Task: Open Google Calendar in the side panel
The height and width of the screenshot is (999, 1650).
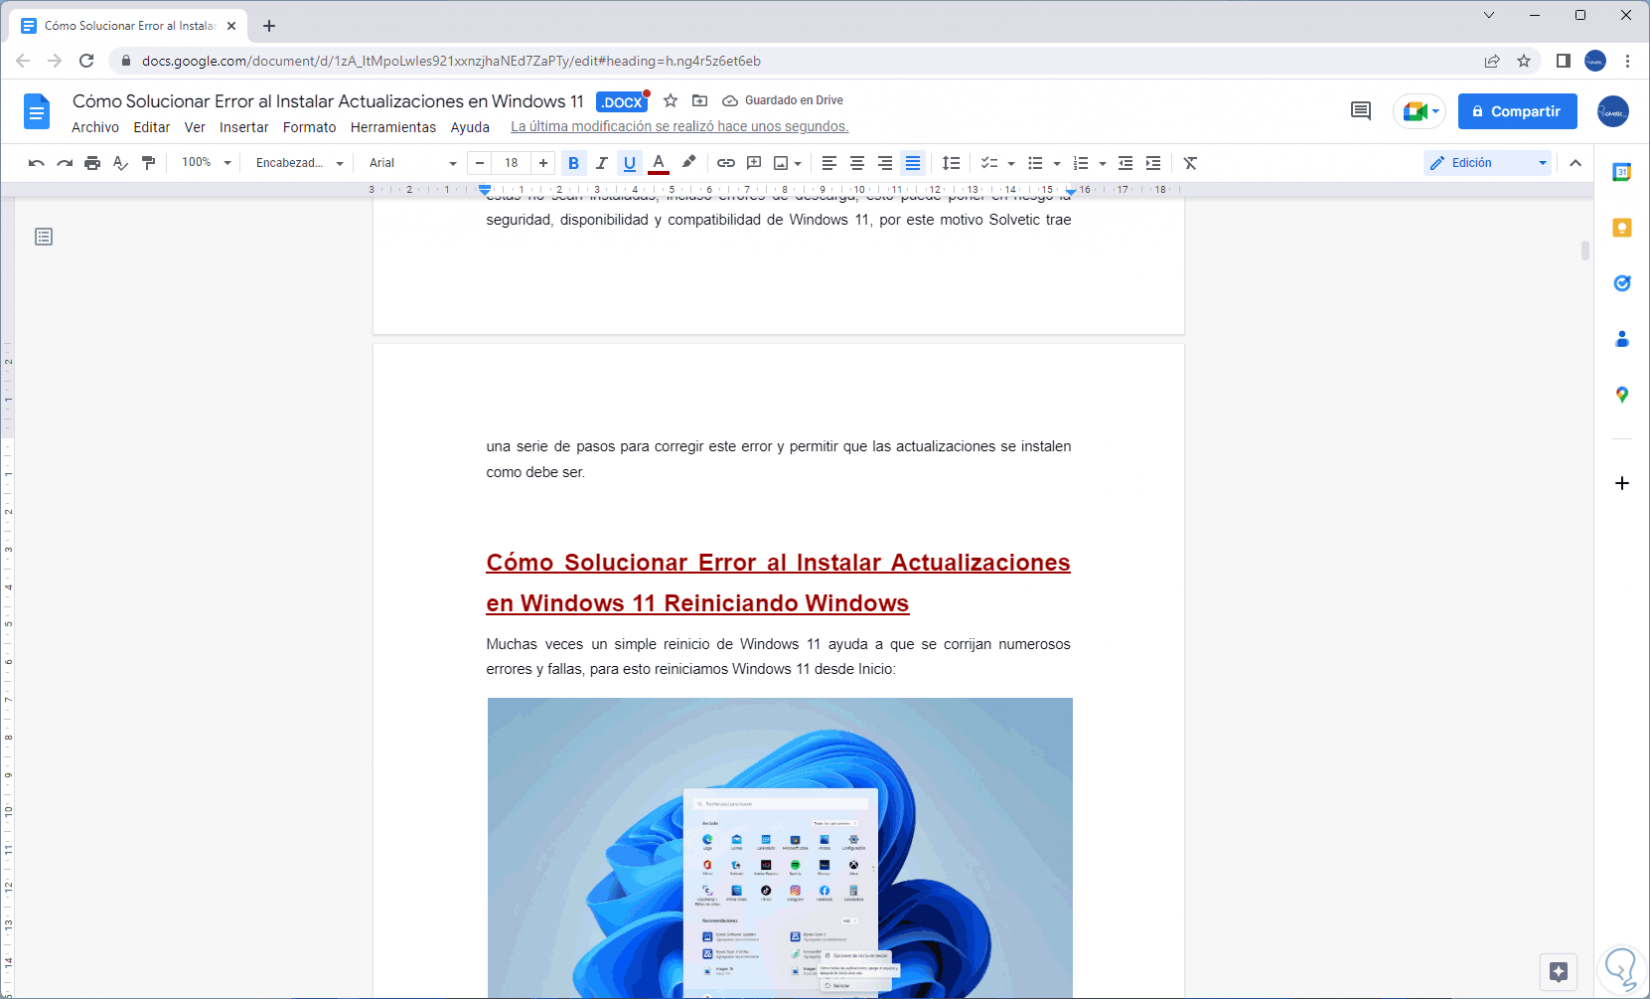Action: click(1622, 172)
